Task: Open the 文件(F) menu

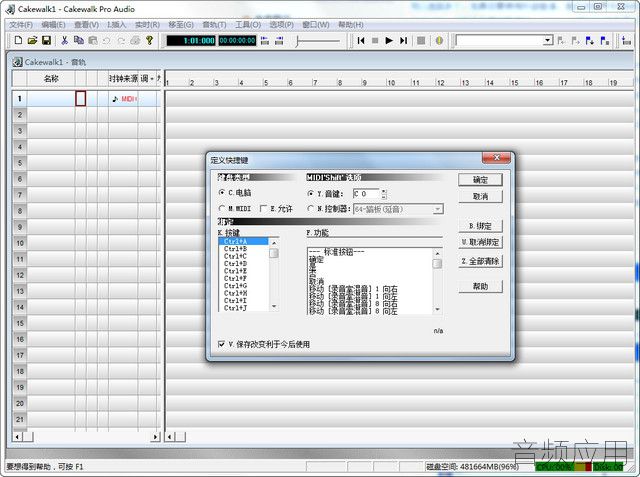Action: 21,25
